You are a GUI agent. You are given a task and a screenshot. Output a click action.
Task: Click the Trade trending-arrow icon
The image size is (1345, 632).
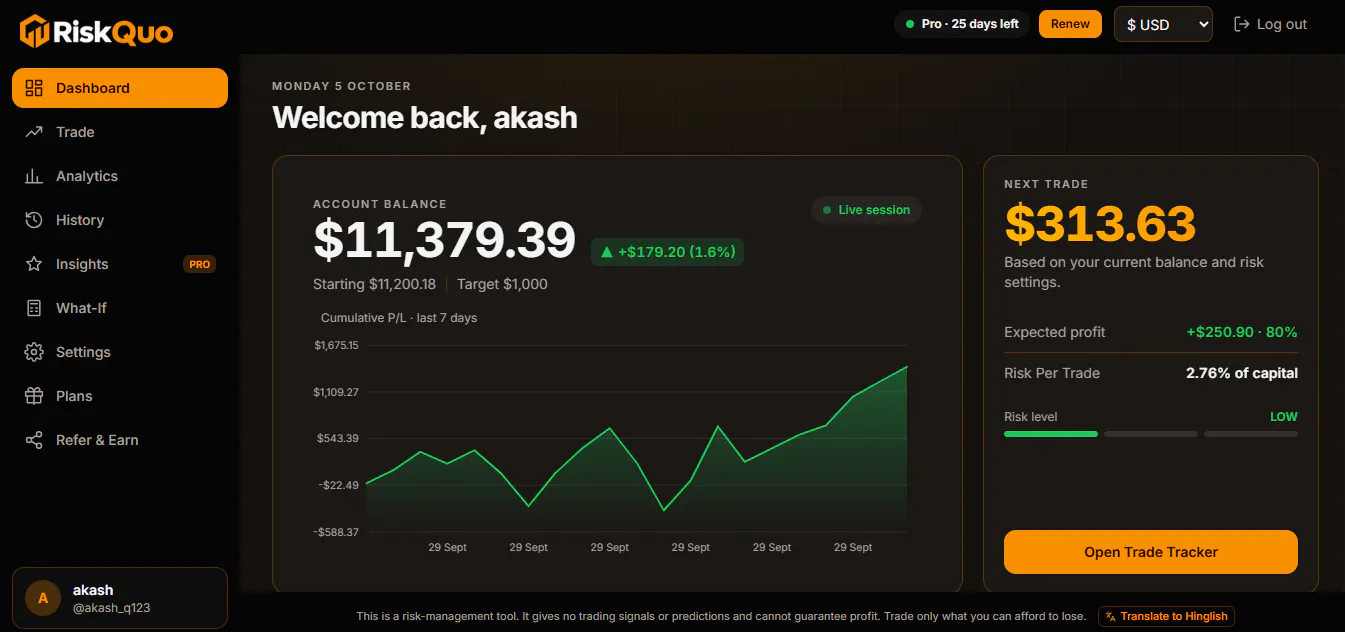[34, 132]
